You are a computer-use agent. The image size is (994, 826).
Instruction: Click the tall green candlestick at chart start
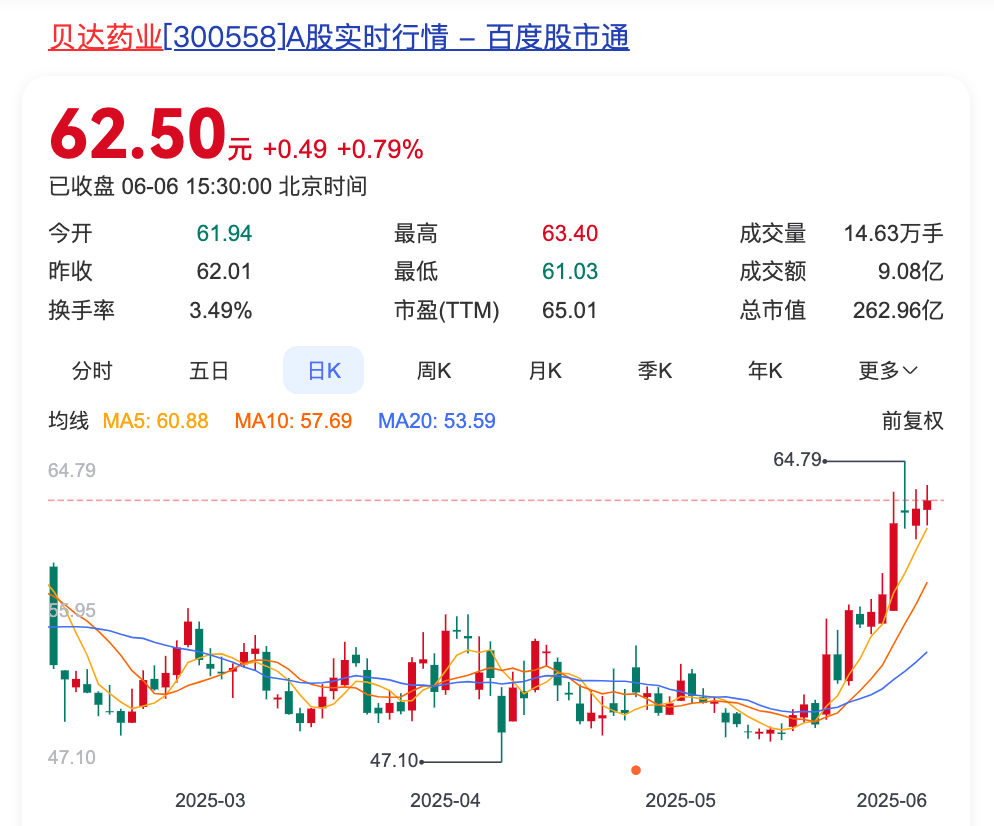point(54,615)
